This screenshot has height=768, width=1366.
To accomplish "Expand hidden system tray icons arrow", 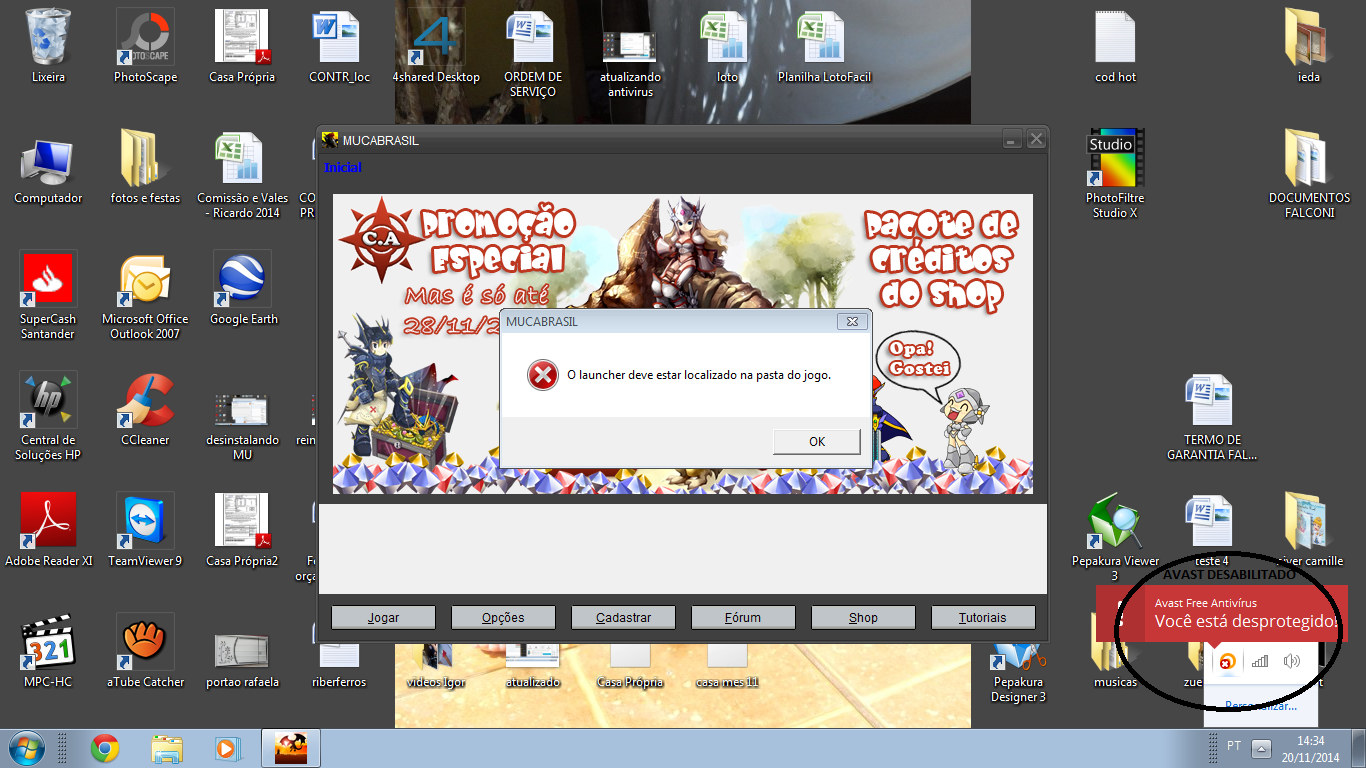I will coord(1262,748).
